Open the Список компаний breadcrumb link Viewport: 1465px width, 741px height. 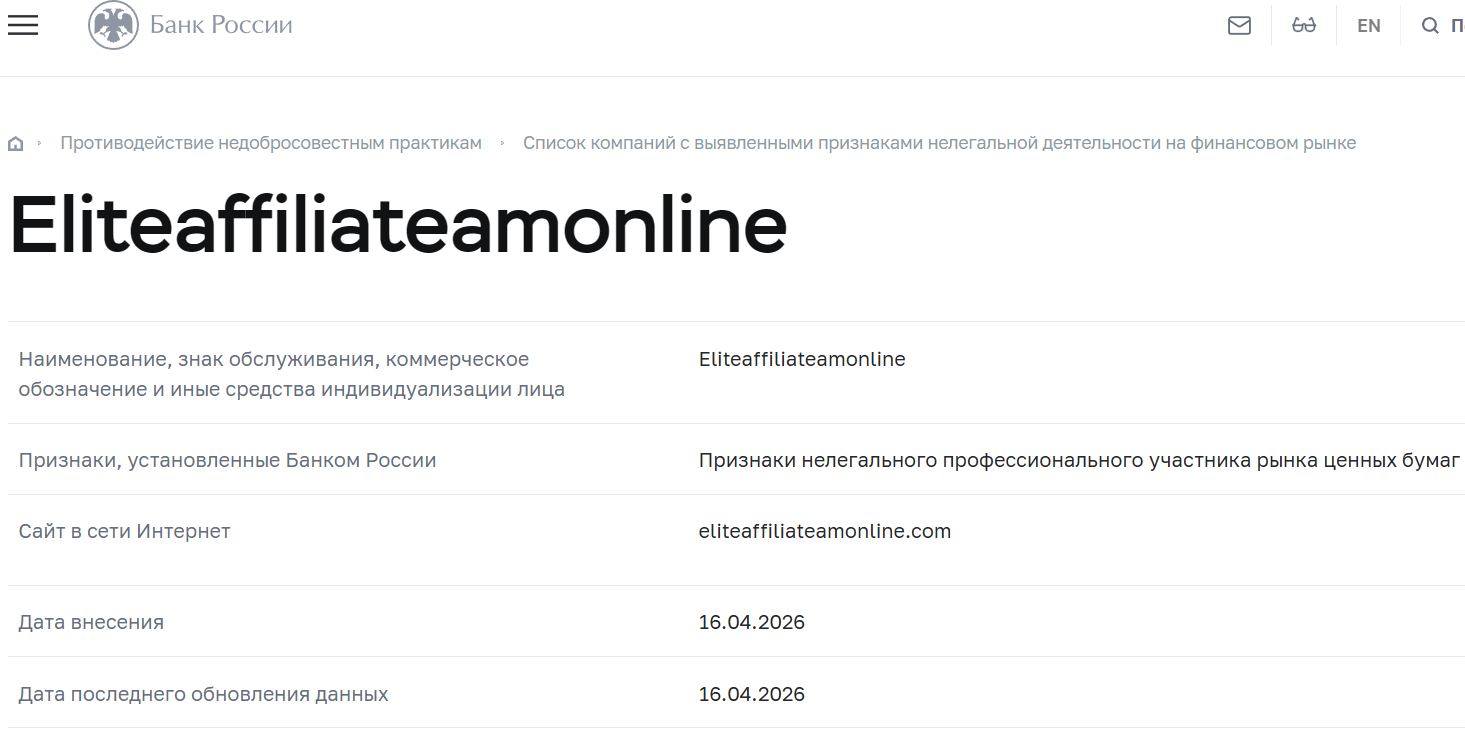coord(939,142)
